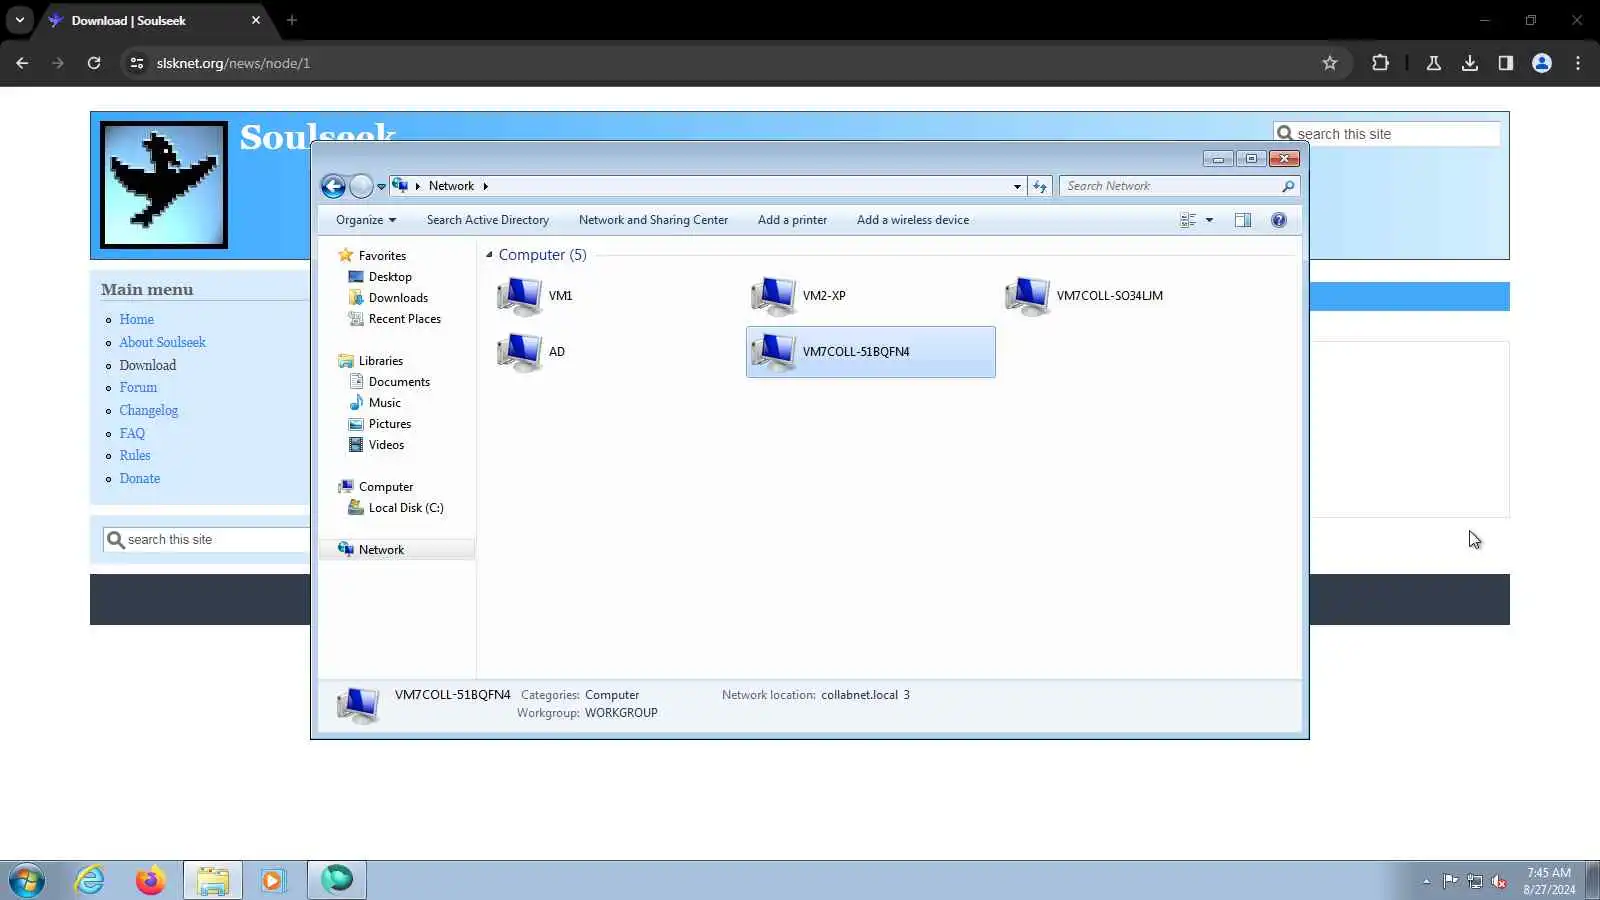Expand the view options dropdown arrow
Screen dimensions: 1600x900
coord(1209,220)
